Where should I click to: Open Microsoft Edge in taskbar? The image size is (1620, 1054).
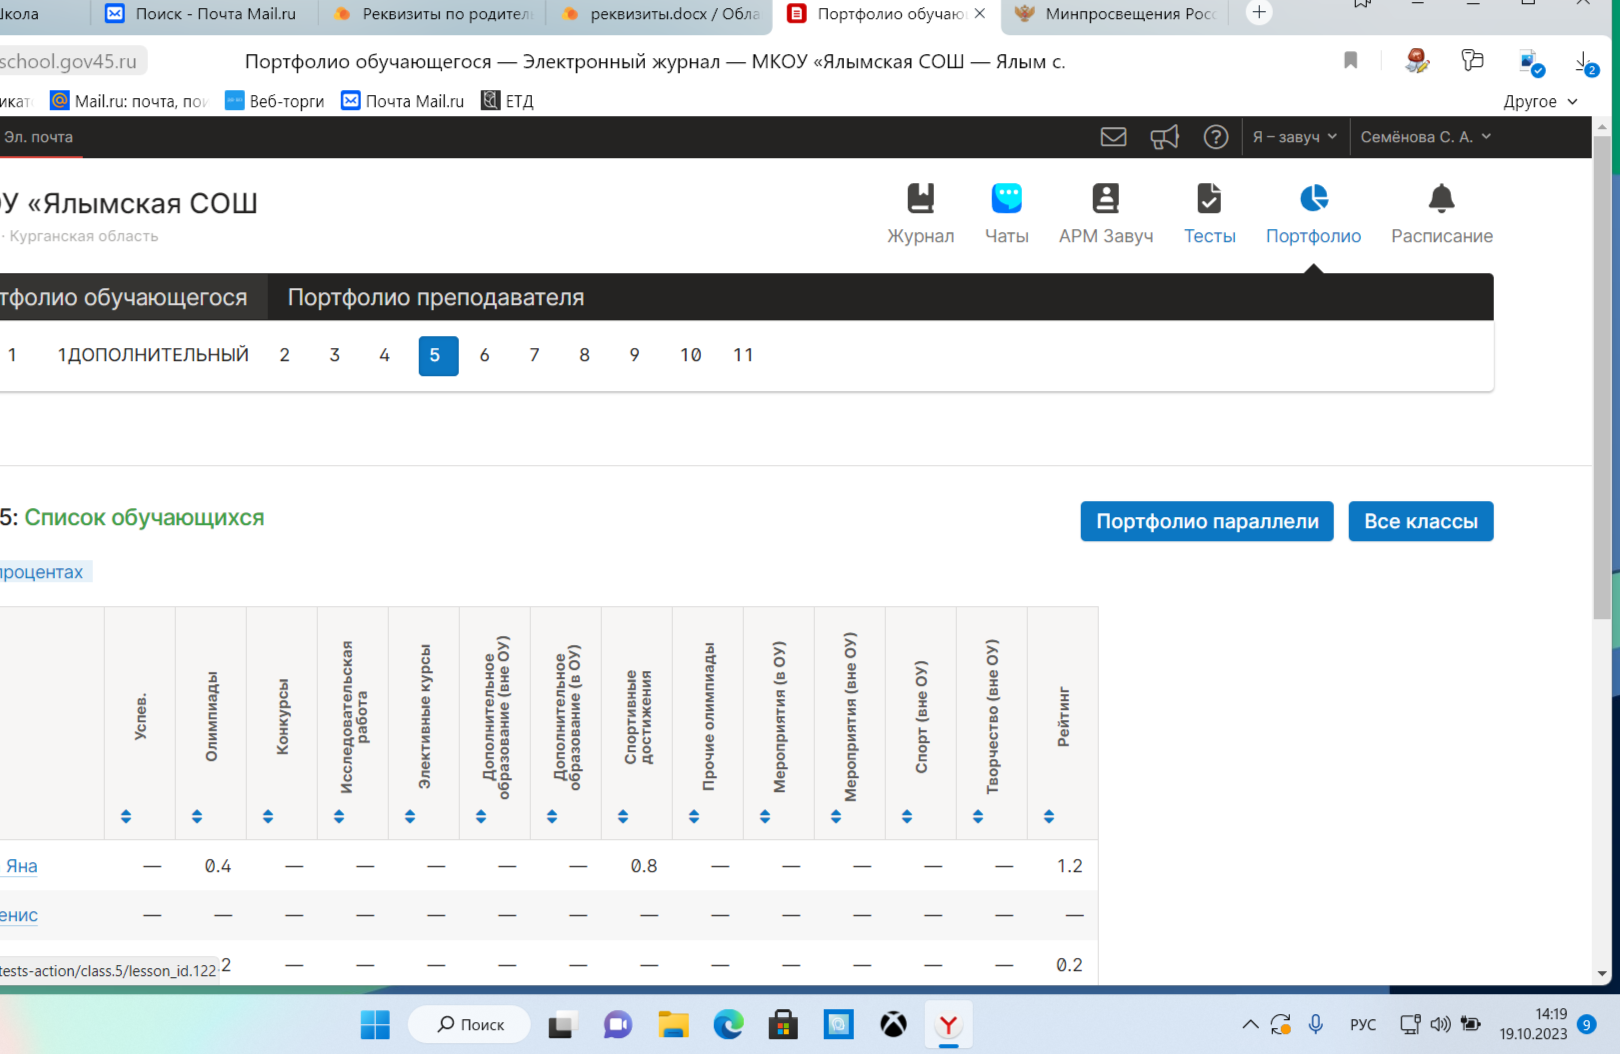(728, 1025)
